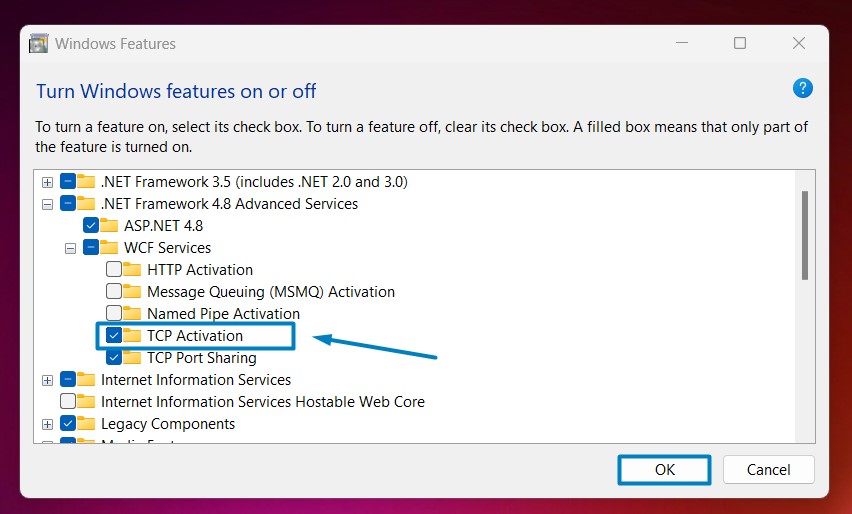Image resolution: width=852 pixels, height=514 pixels.
Task: Click the .NET Framework 4.8 Advanced Services folder icon
Action: pyautogui.click(x=86, y=203)
